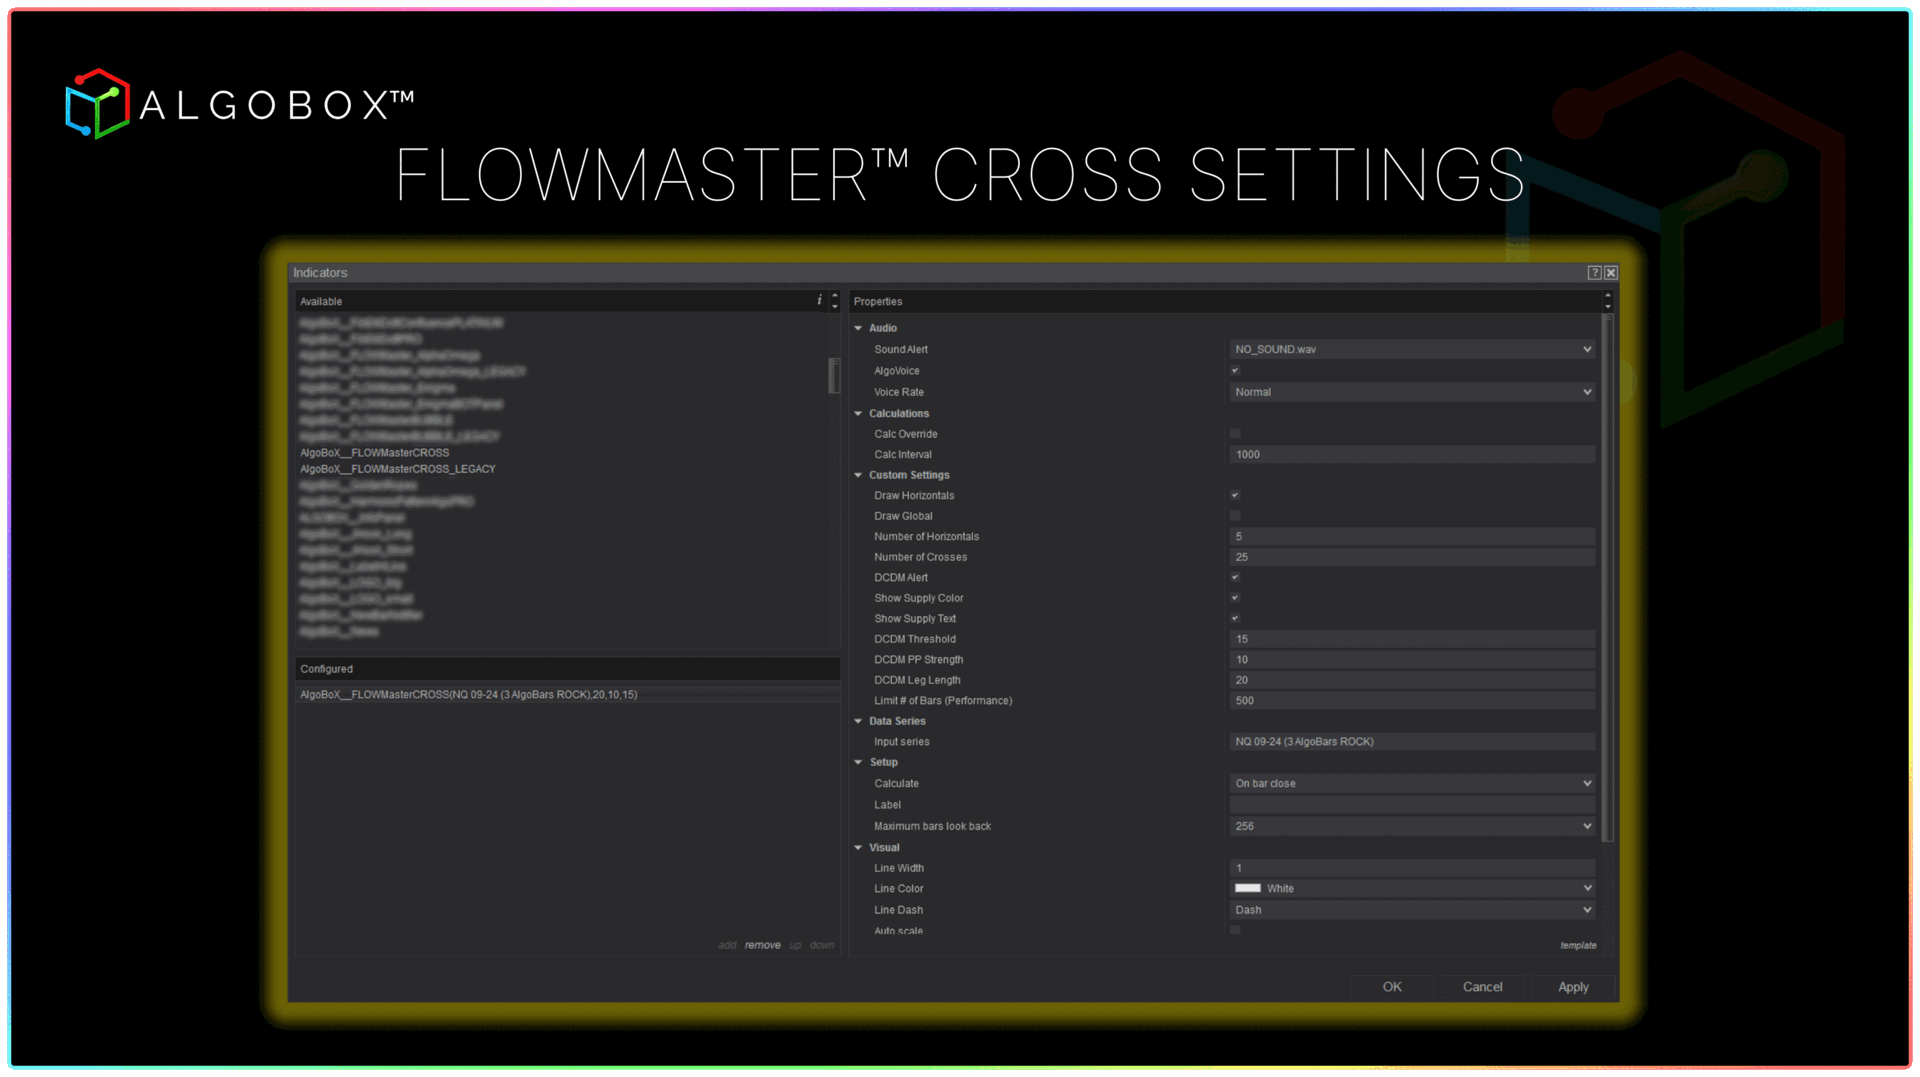Disable the AlgoVoice checkbox
1920x1077 pixels.
tap(1235, 370)
